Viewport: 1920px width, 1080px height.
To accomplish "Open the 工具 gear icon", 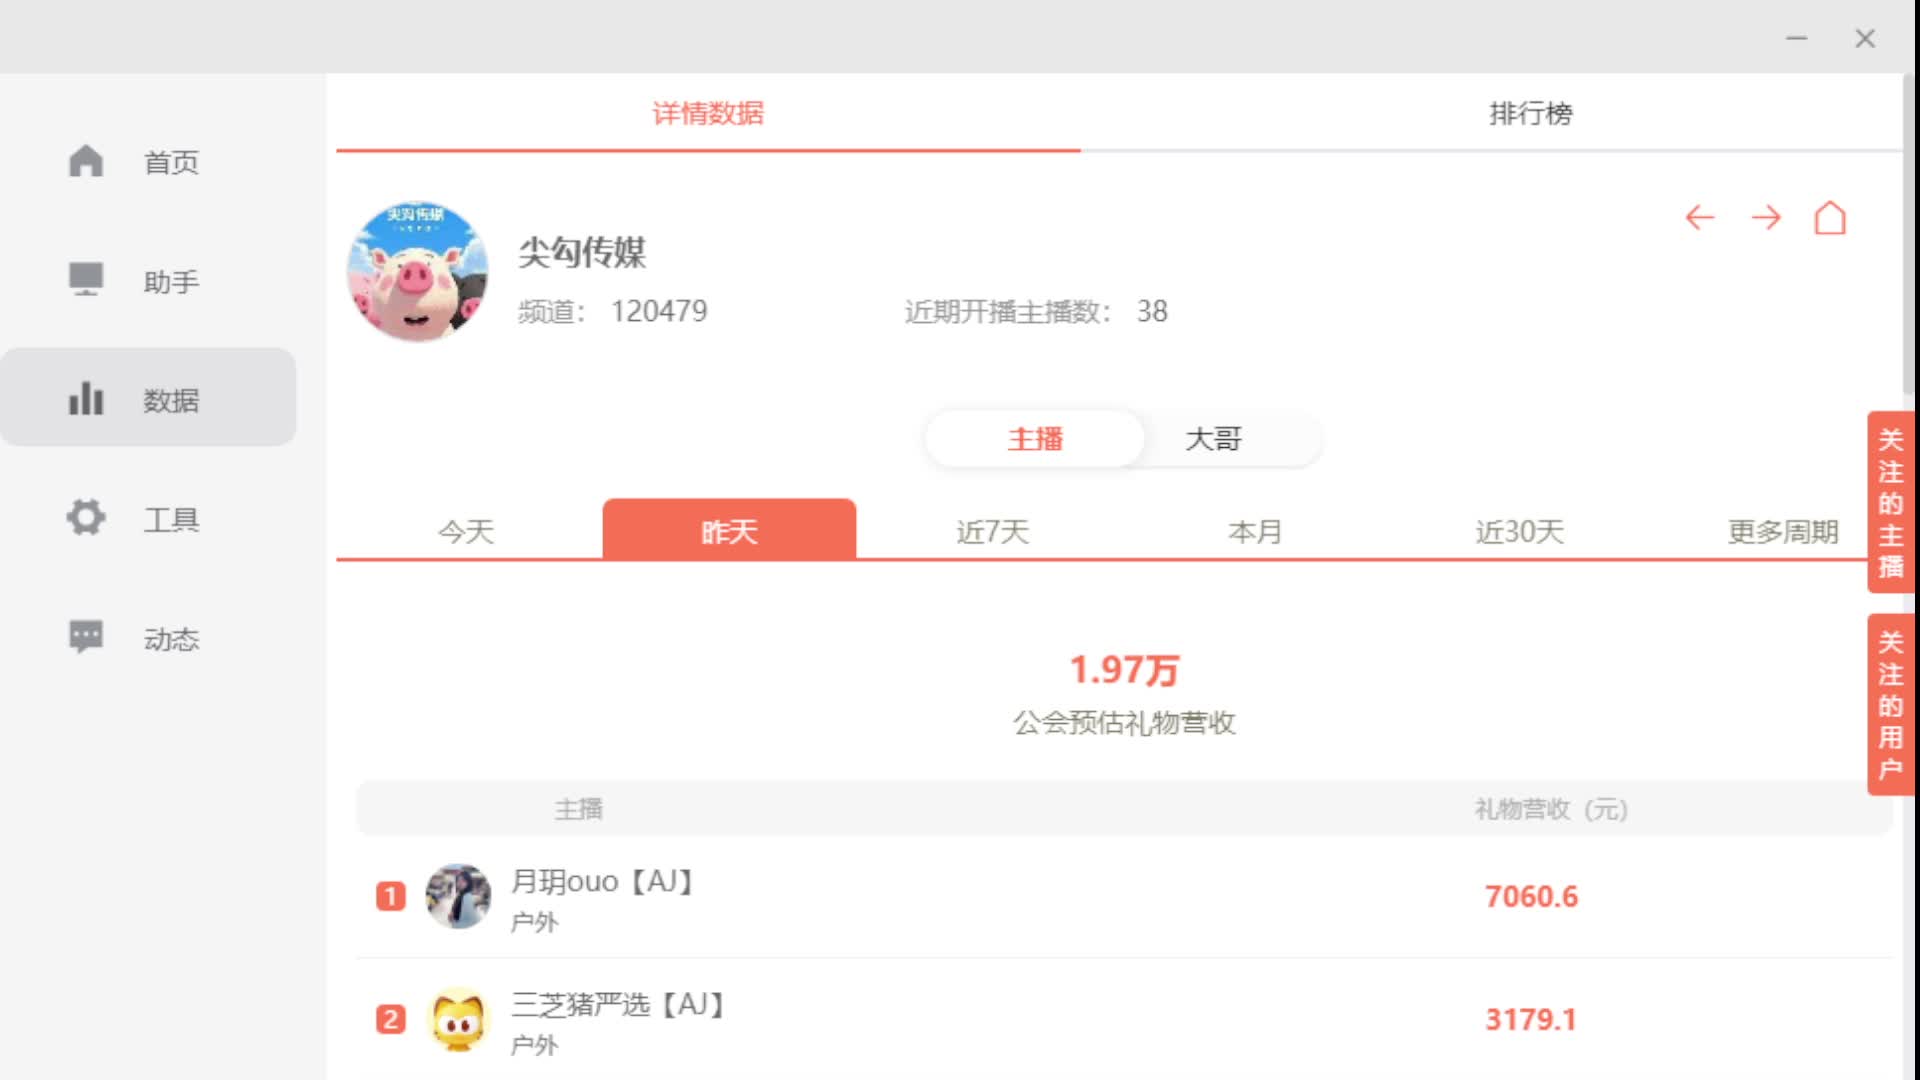I will click(86, 517).
